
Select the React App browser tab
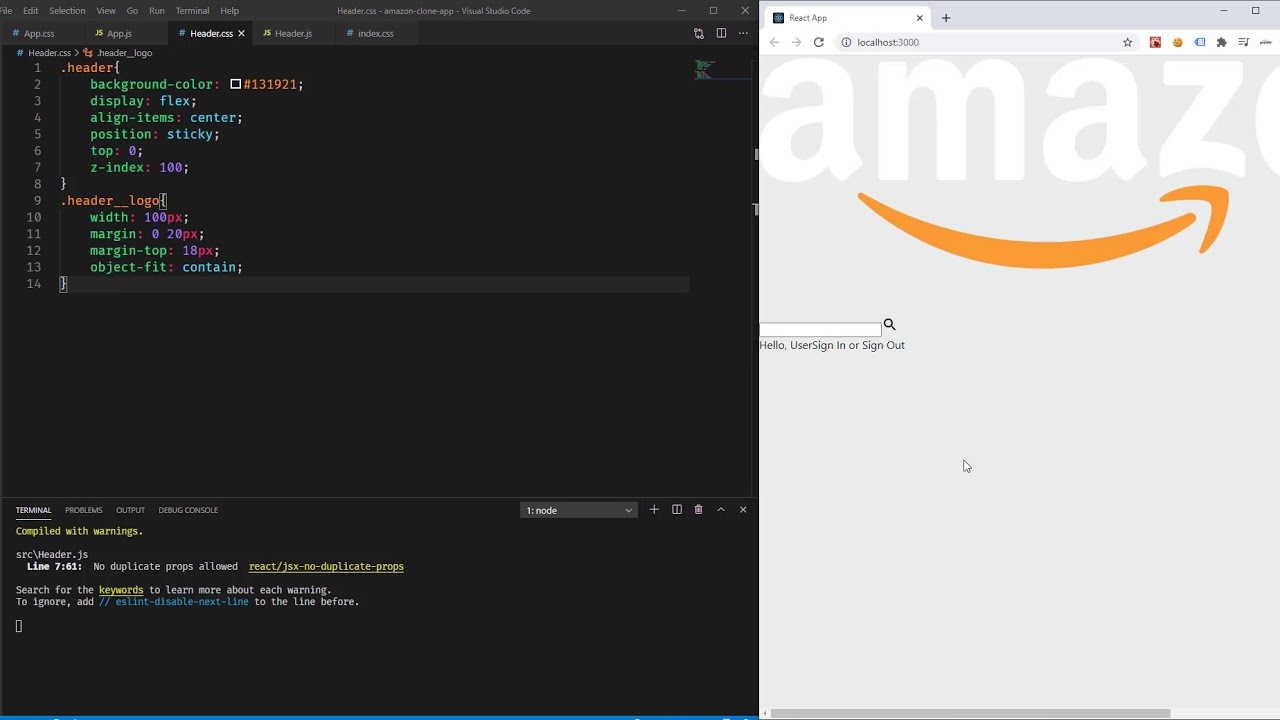coord(848,18)
